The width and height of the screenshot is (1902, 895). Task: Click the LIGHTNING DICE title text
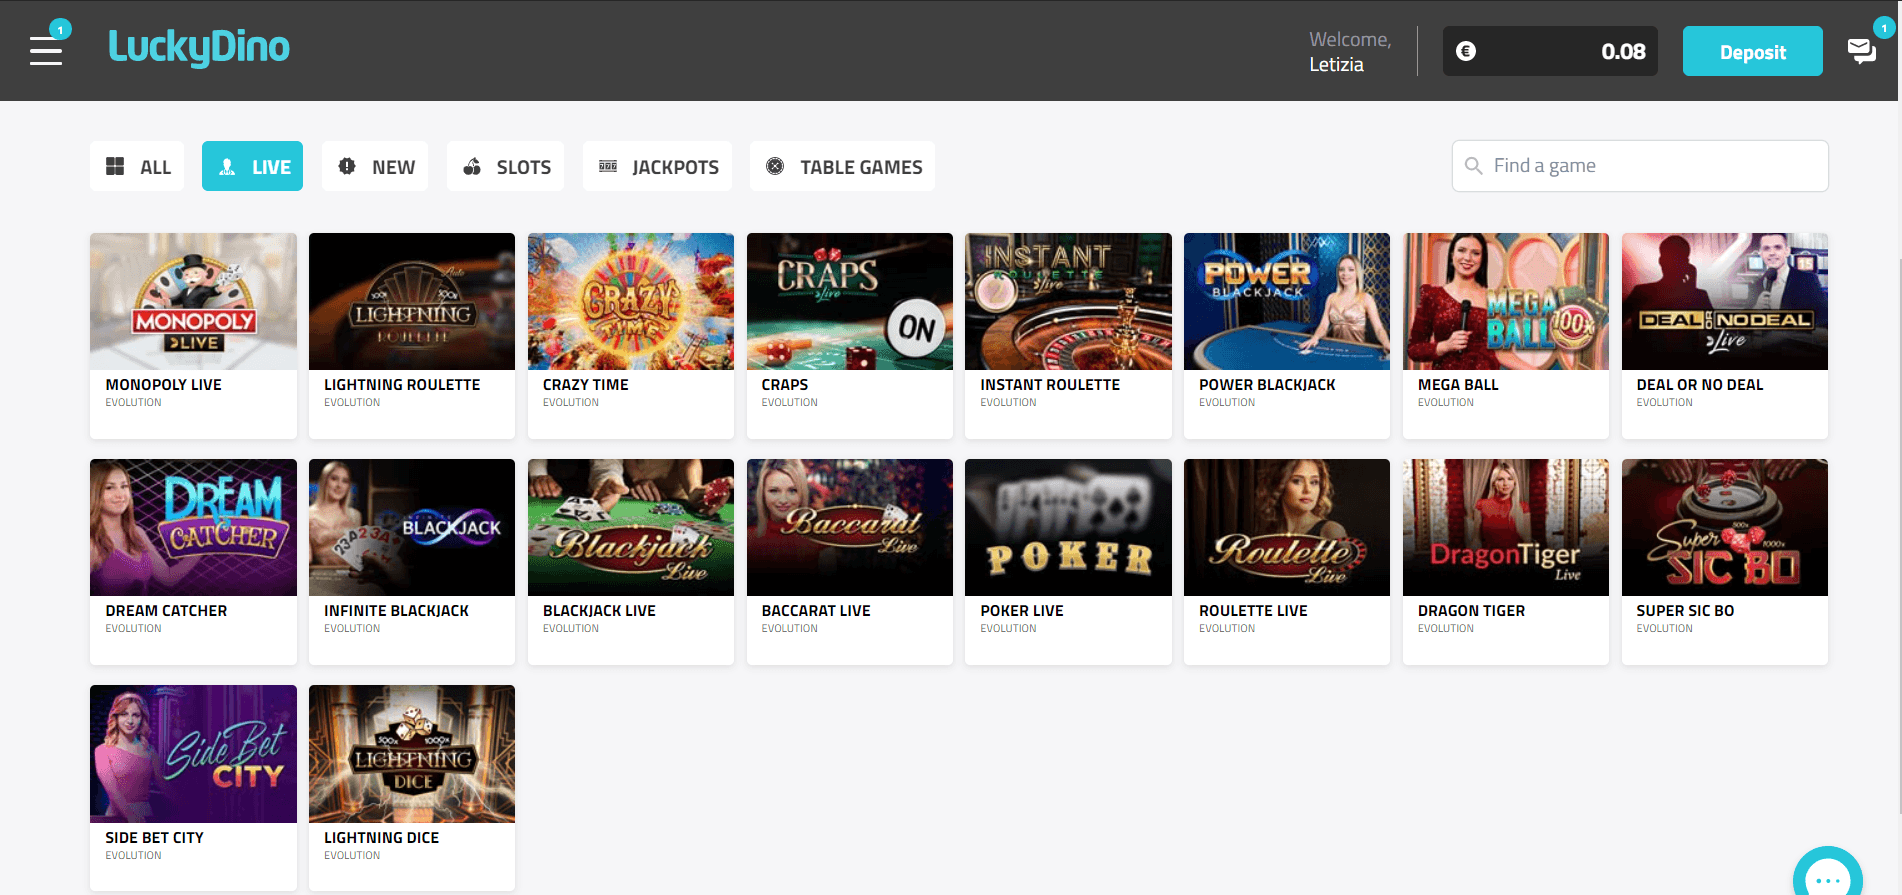[x=382, y=838]
